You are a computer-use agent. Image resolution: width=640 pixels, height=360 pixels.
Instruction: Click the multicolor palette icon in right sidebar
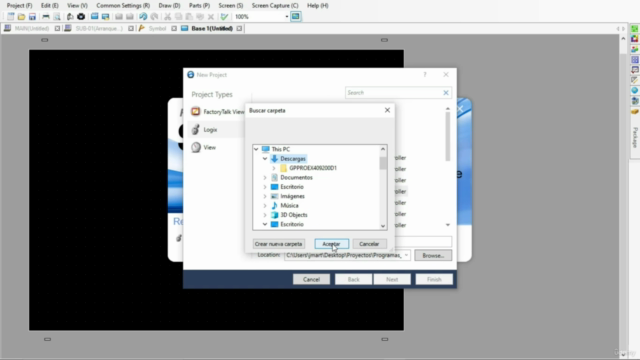tap(635, 39)
